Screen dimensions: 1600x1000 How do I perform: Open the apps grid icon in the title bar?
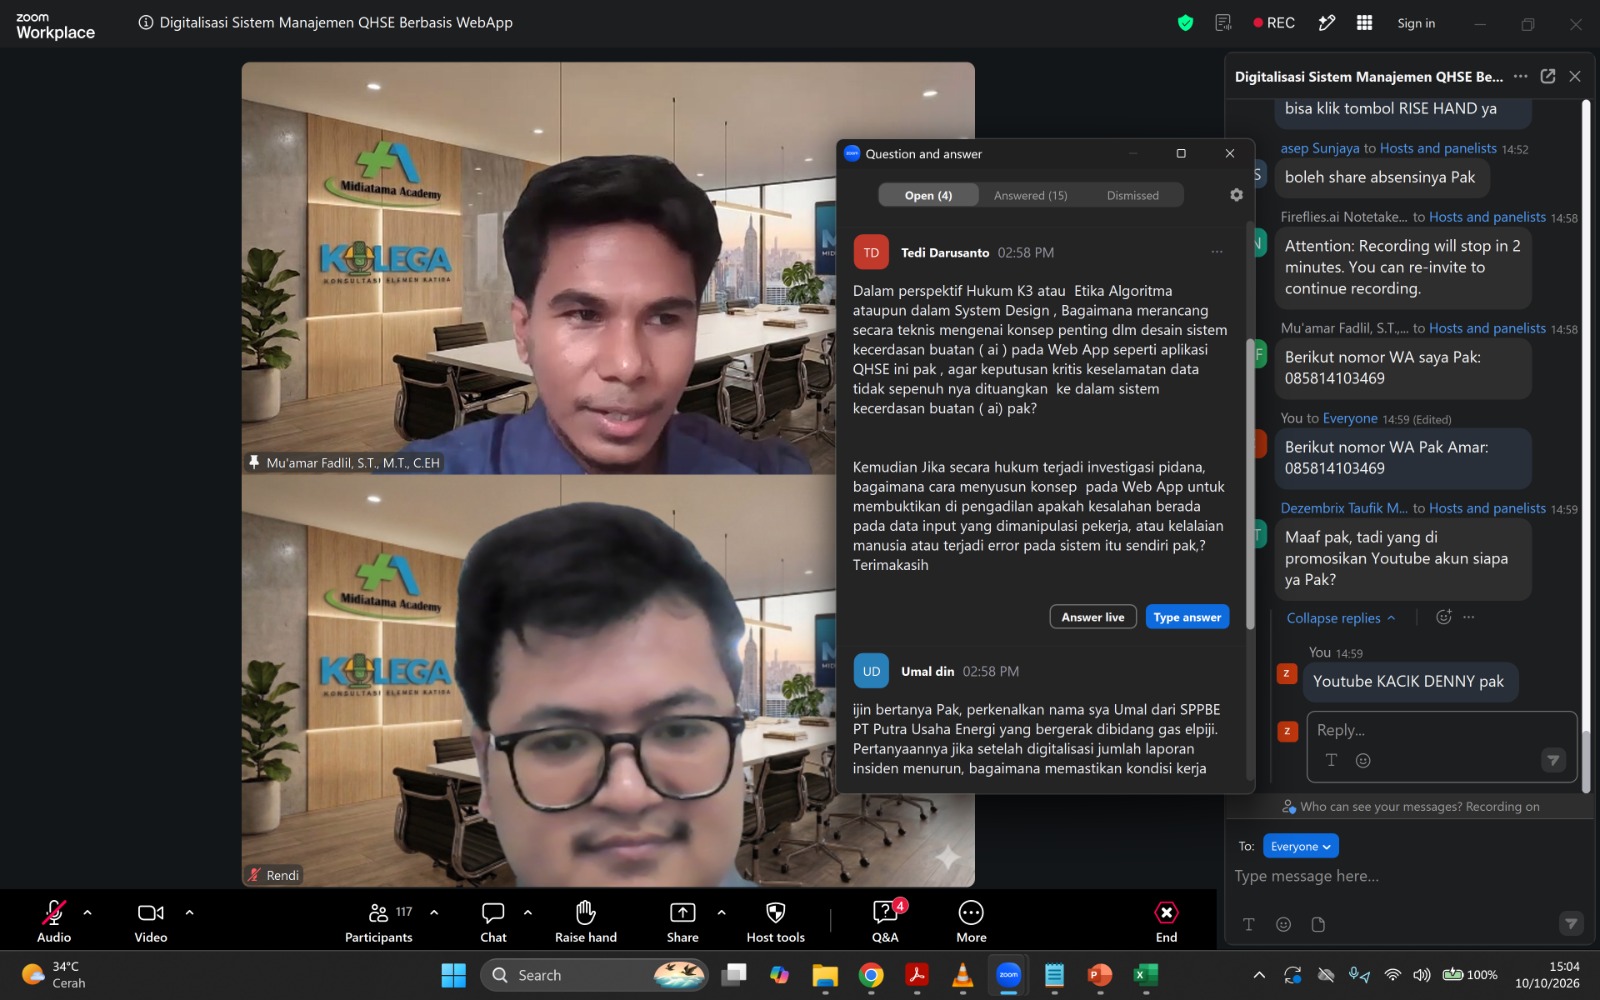(x=1364, y=23)
